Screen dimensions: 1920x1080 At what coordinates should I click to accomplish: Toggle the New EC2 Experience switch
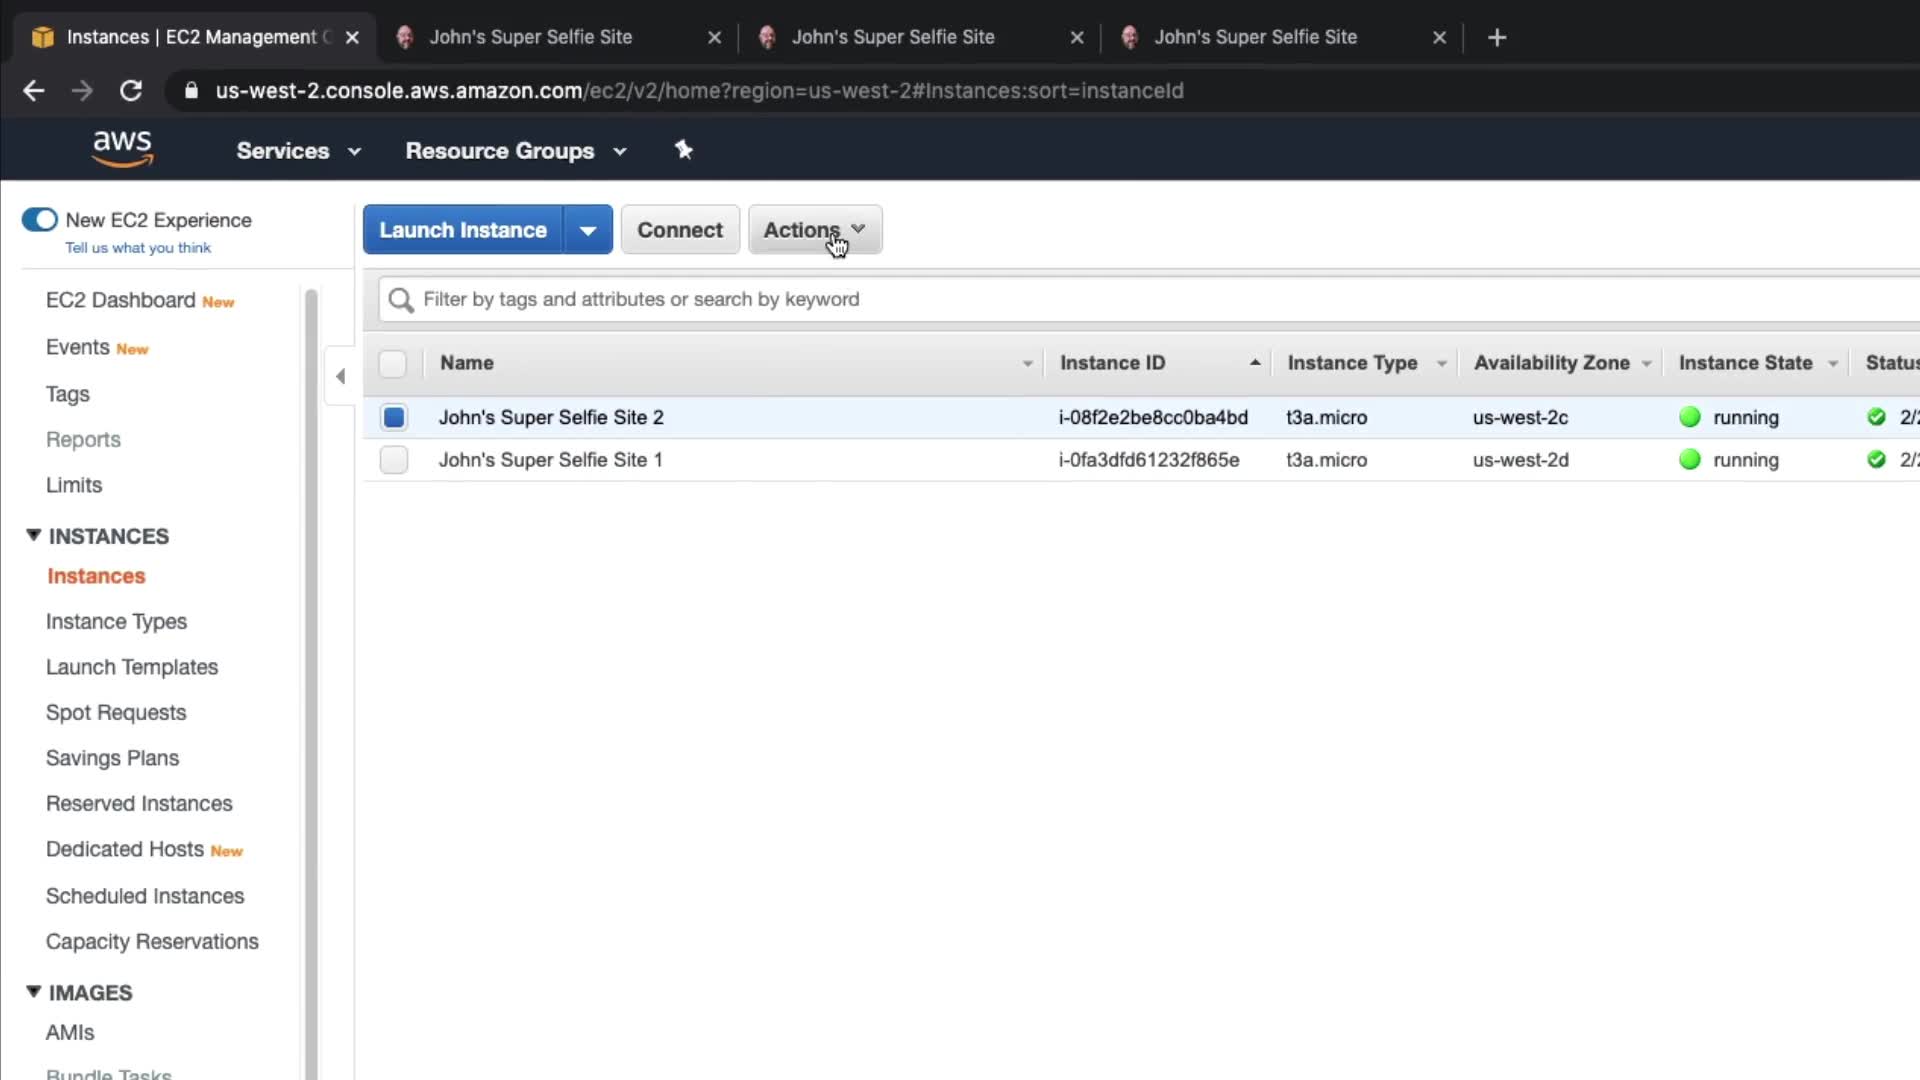click(40, 220)
